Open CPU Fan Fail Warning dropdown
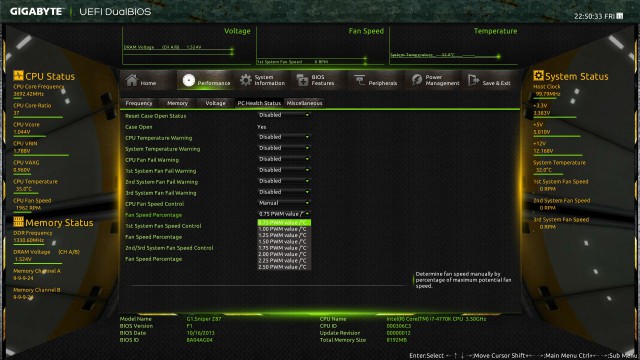This screenshot has height=360, width=640. [284, 159]
